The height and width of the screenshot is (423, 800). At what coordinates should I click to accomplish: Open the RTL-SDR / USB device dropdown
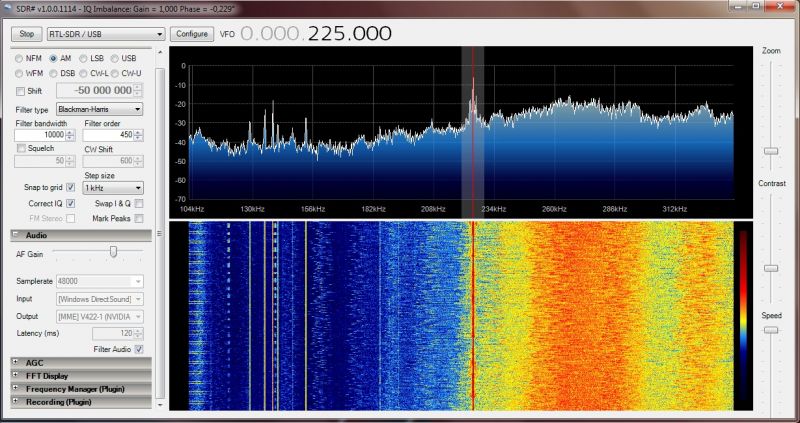(x=106, y=34)
